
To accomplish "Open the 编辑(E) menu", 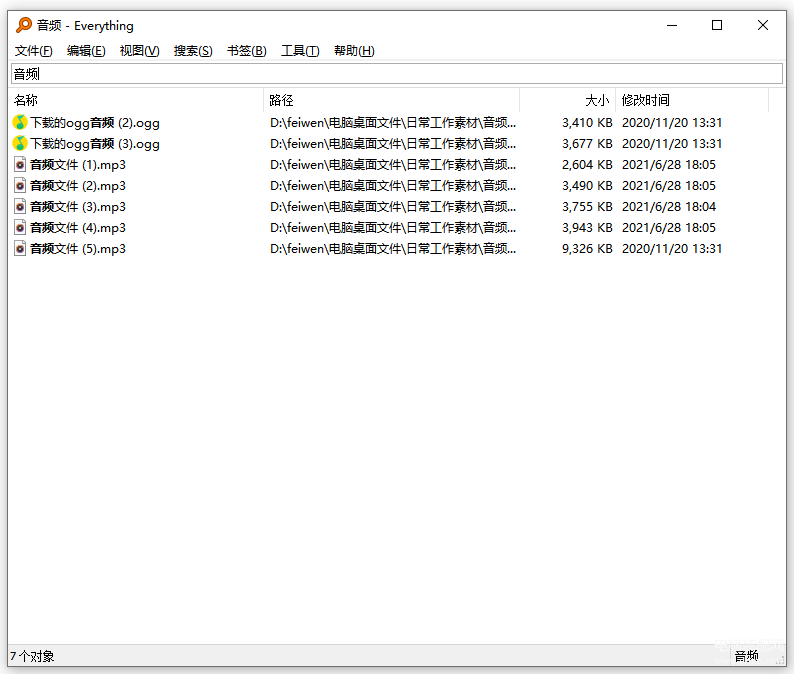I will (x=86, y=51).
